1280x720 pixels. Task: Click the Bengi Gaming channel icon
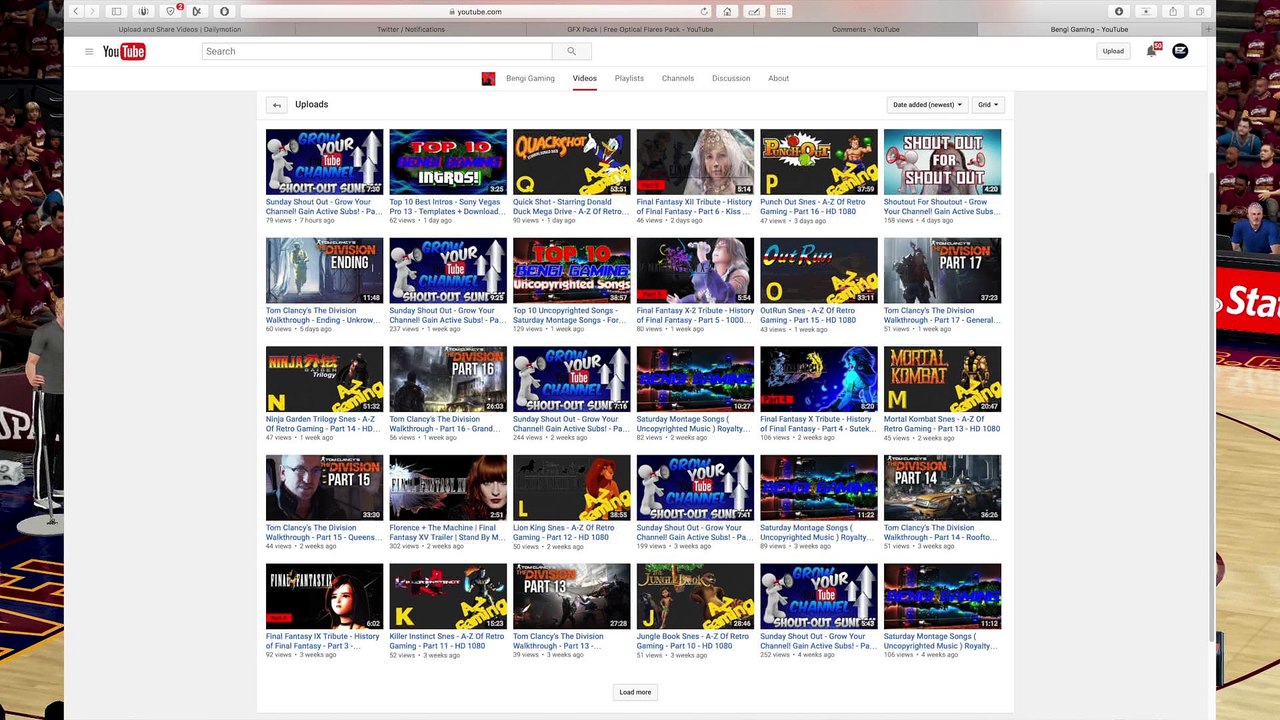(x=488, y=78)
